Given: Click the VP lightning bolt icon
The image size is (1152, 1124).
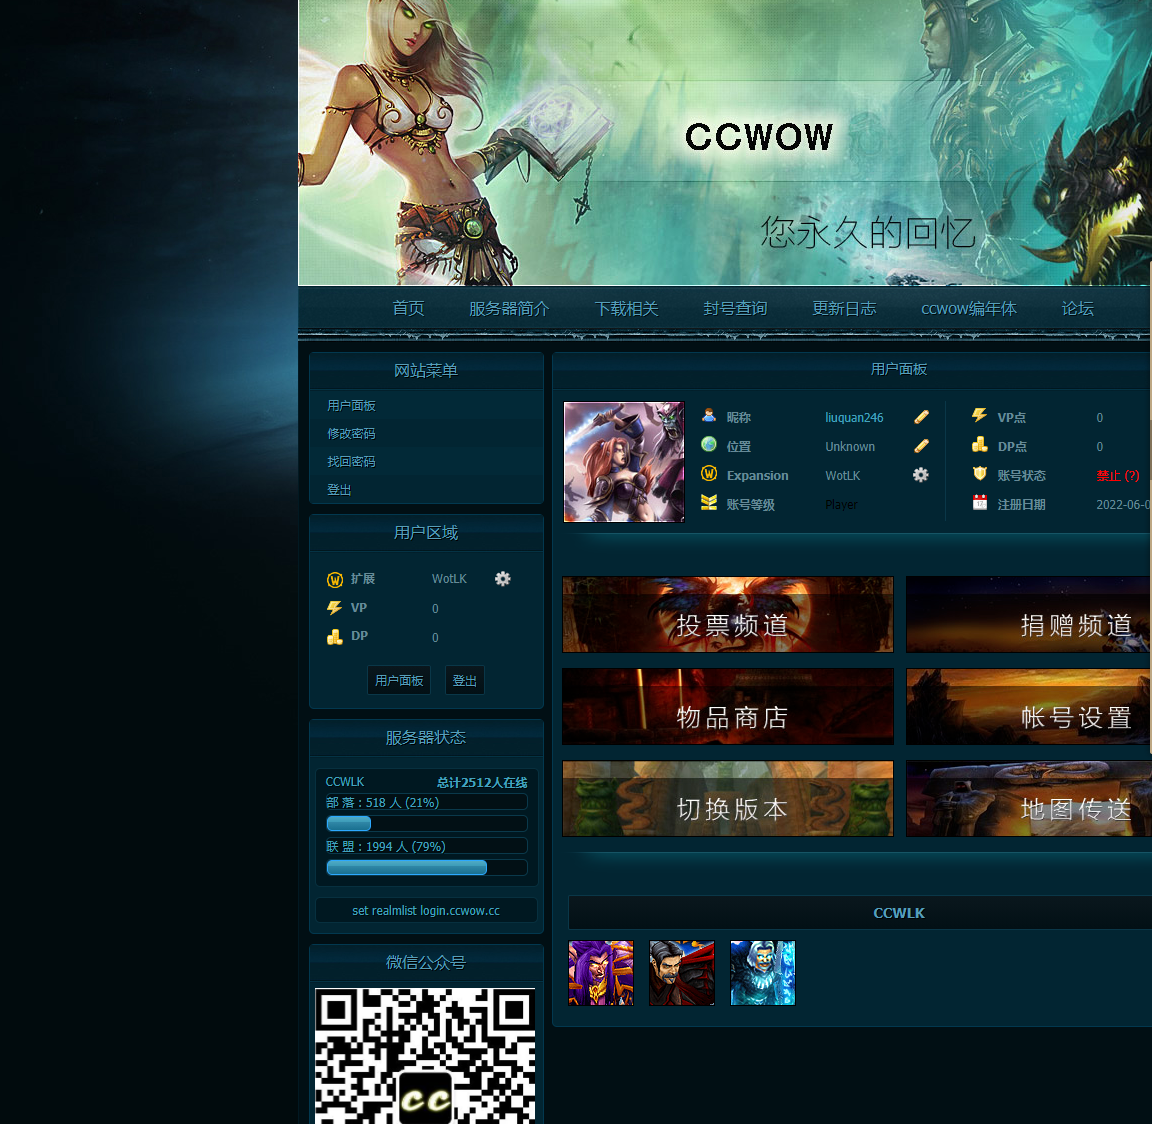Looking at the screenshot, I should click(978, 416).
